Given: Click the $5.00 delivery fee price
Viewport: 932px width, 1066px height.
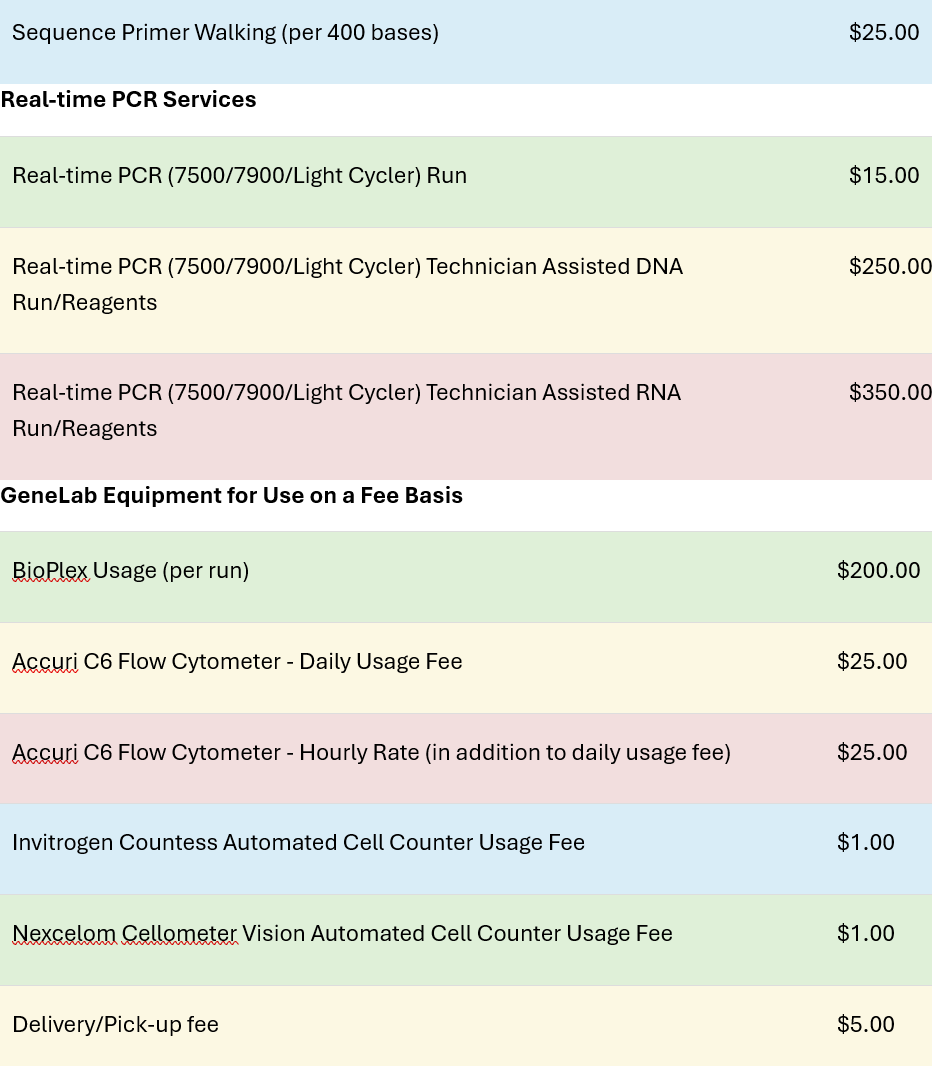Looking at the screenshot, I should pyautogui.click(x=865, y=1025).
